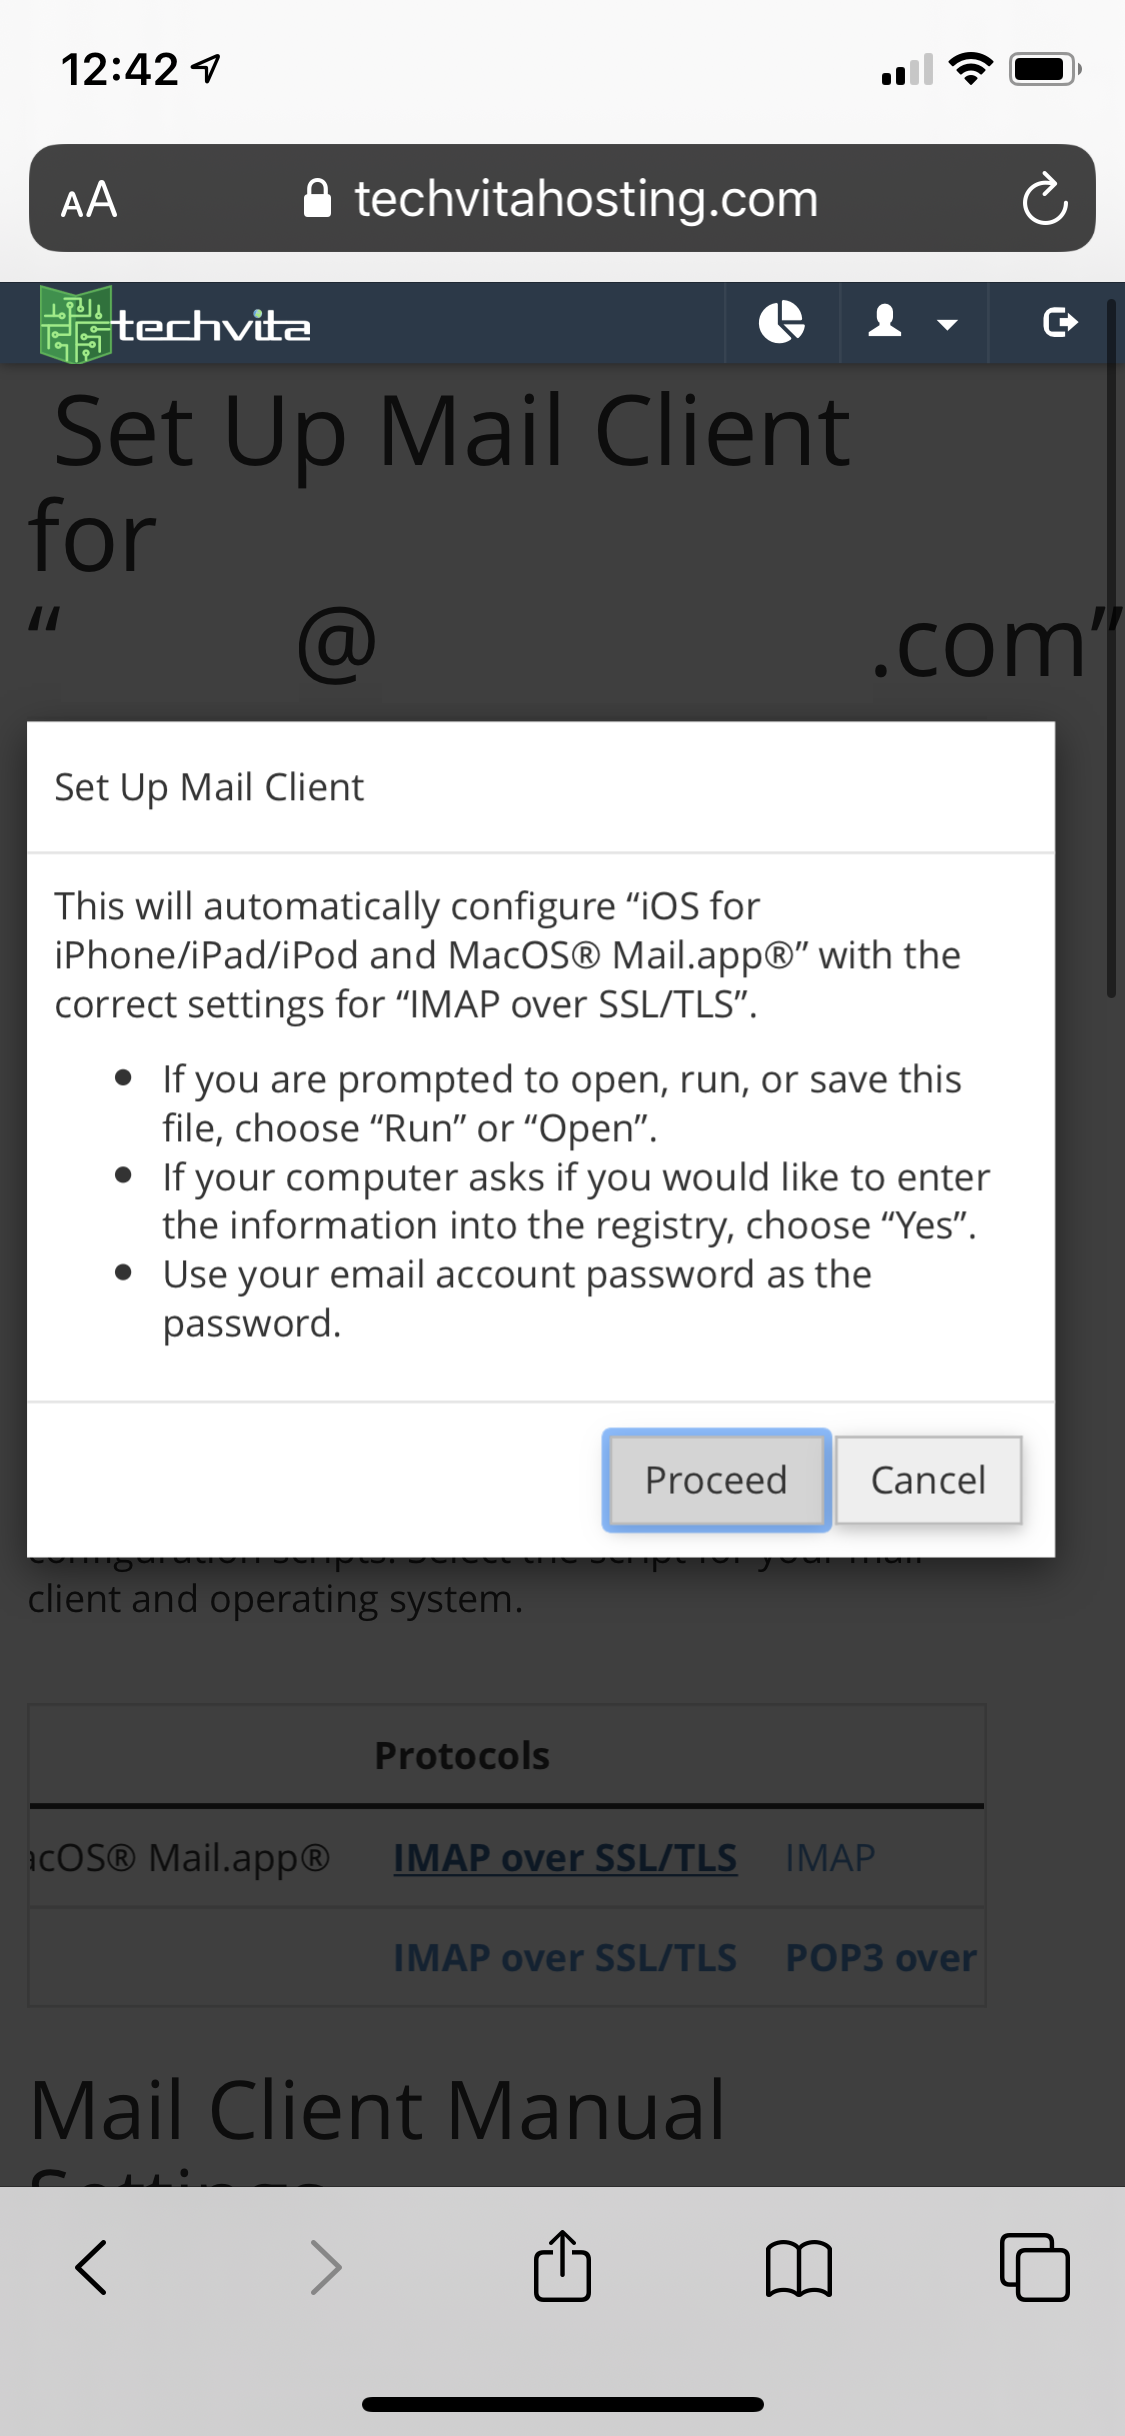Reload the page with the refresh icon
The image size is (1125, 2436).
(x=1043, y=197)
